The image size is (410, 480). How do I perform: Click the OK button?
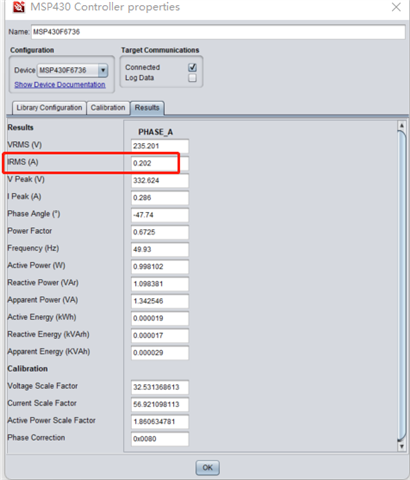pos(207,468)
